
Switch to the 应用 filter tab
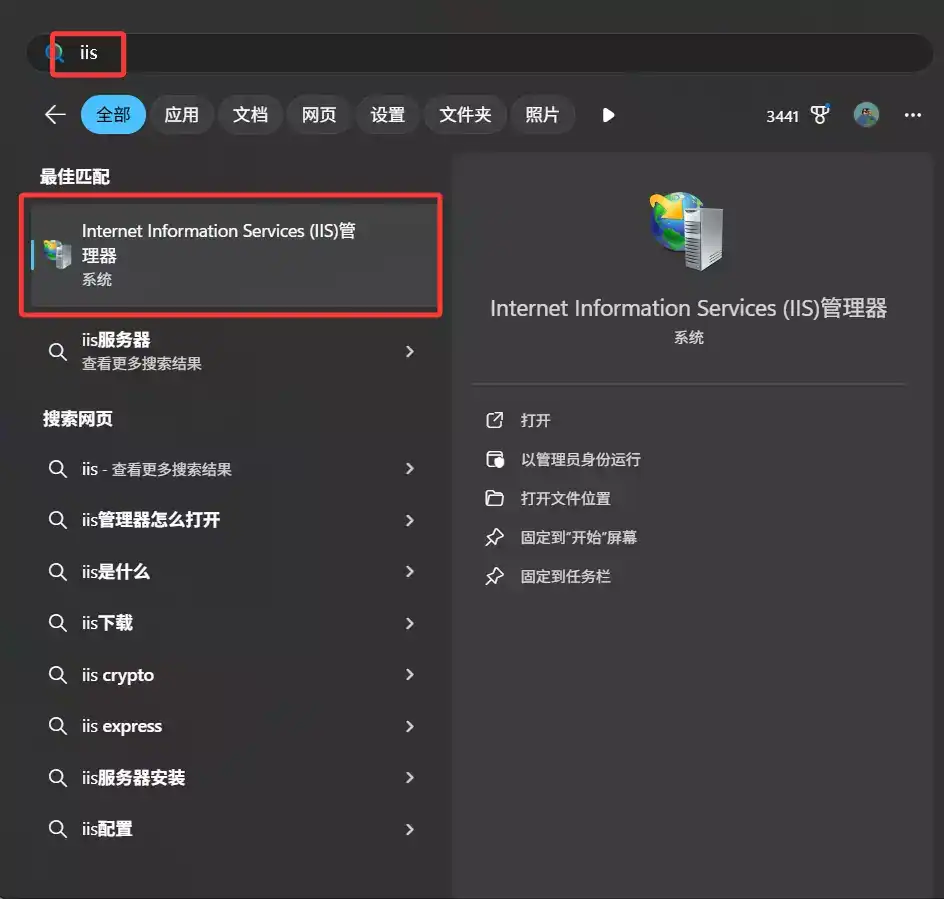tap(182, 114)
